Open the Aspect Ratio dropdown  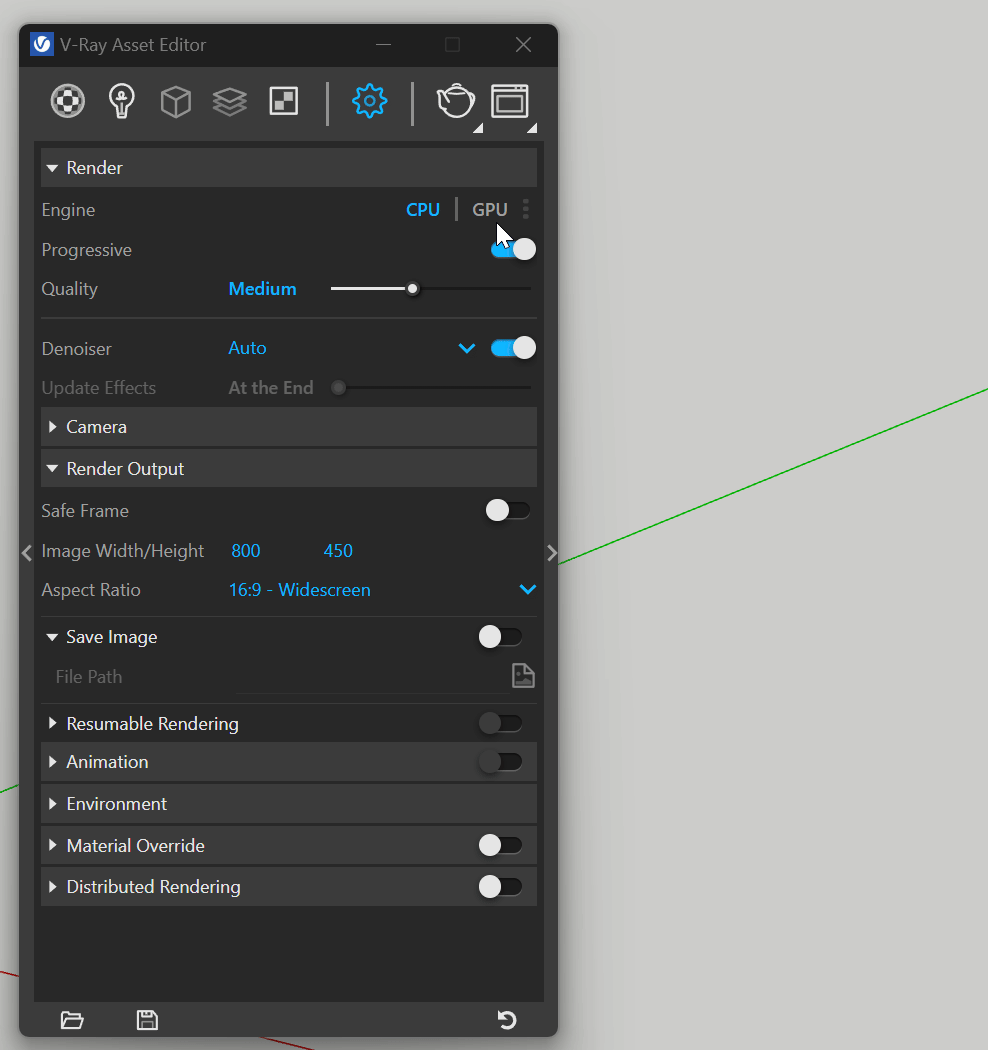coord(527,590)
